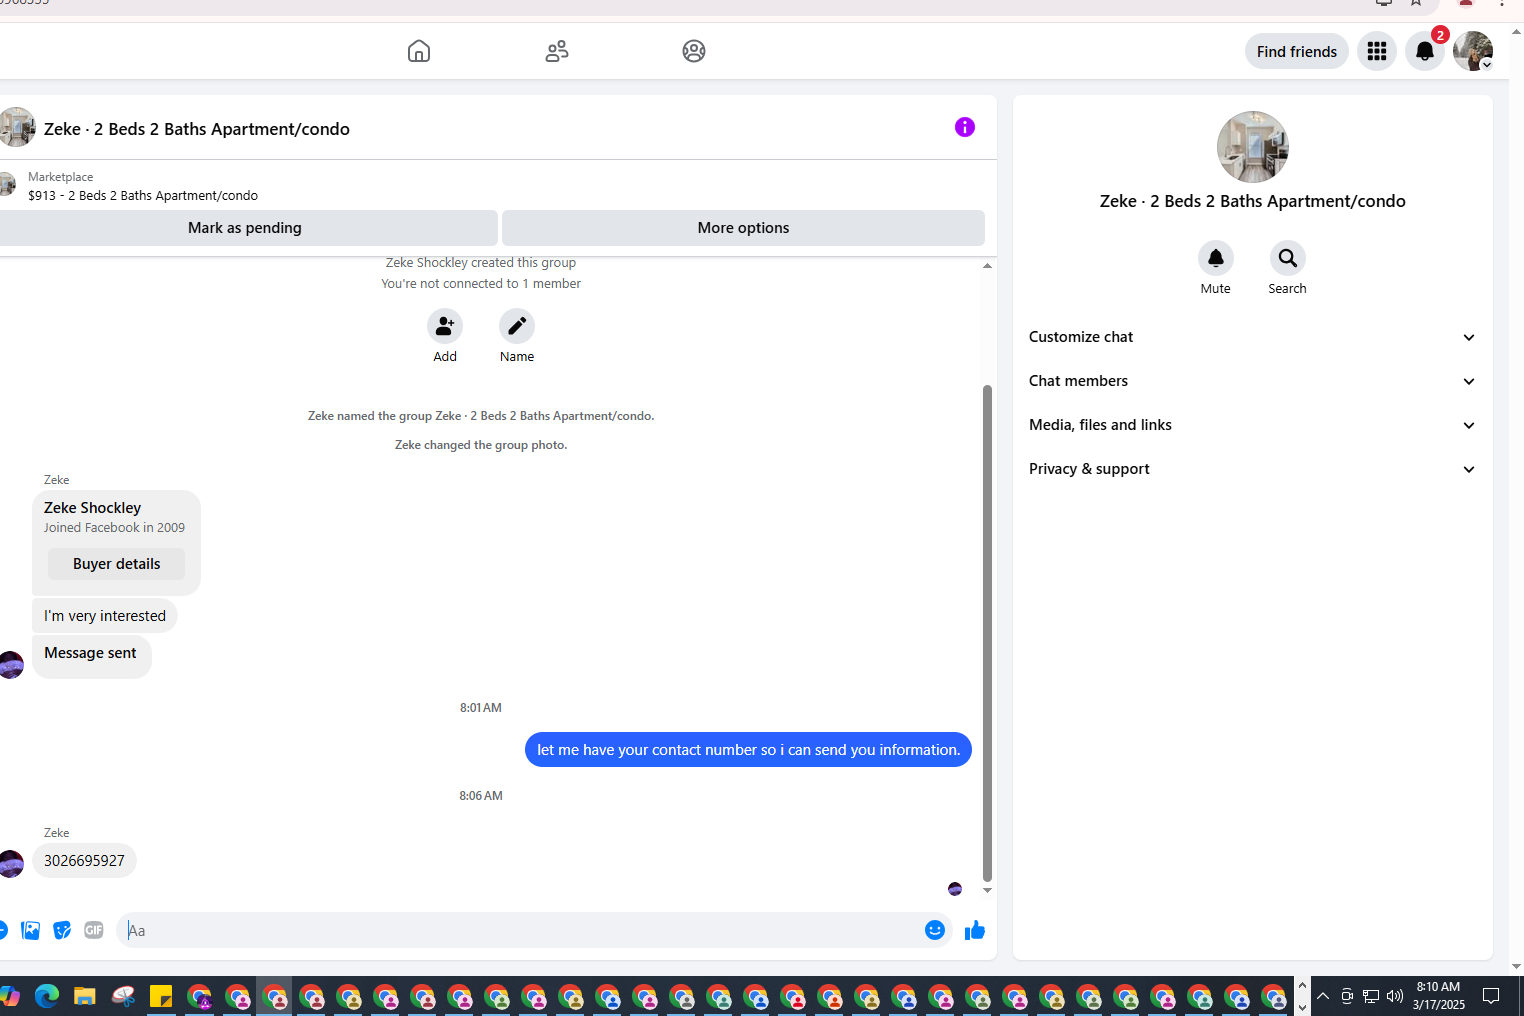Click Zeke's avatar beside the phone number
The image size is (1524, 1016).
(11, 863)
